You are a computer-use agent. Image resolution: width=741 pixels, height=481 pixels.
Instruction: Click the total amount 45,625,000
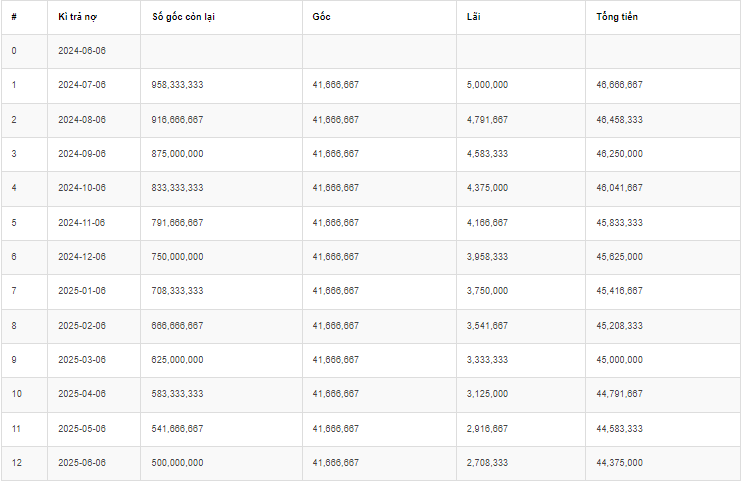(619, 257)
